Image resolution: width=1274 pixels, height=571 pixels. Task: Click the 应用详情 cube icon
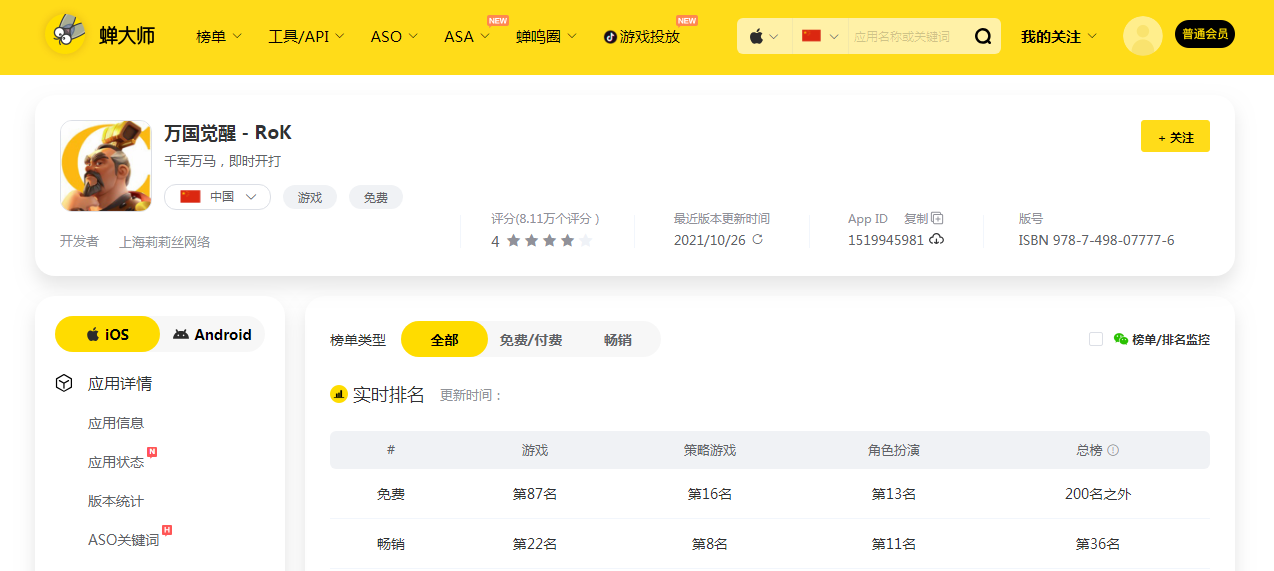(x=64, y=383)
